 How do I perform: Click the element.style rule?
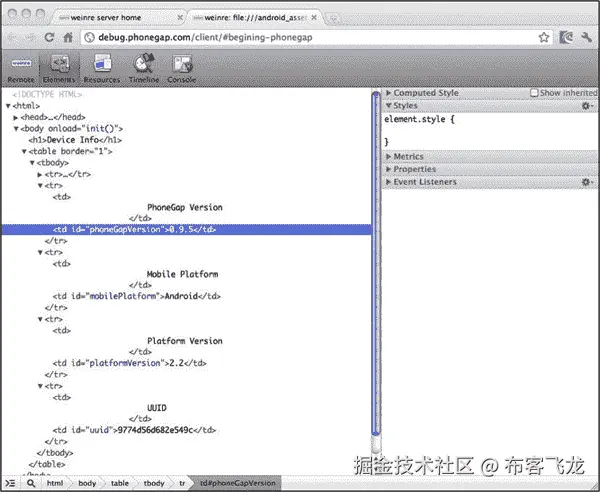[x=419, y=119]
